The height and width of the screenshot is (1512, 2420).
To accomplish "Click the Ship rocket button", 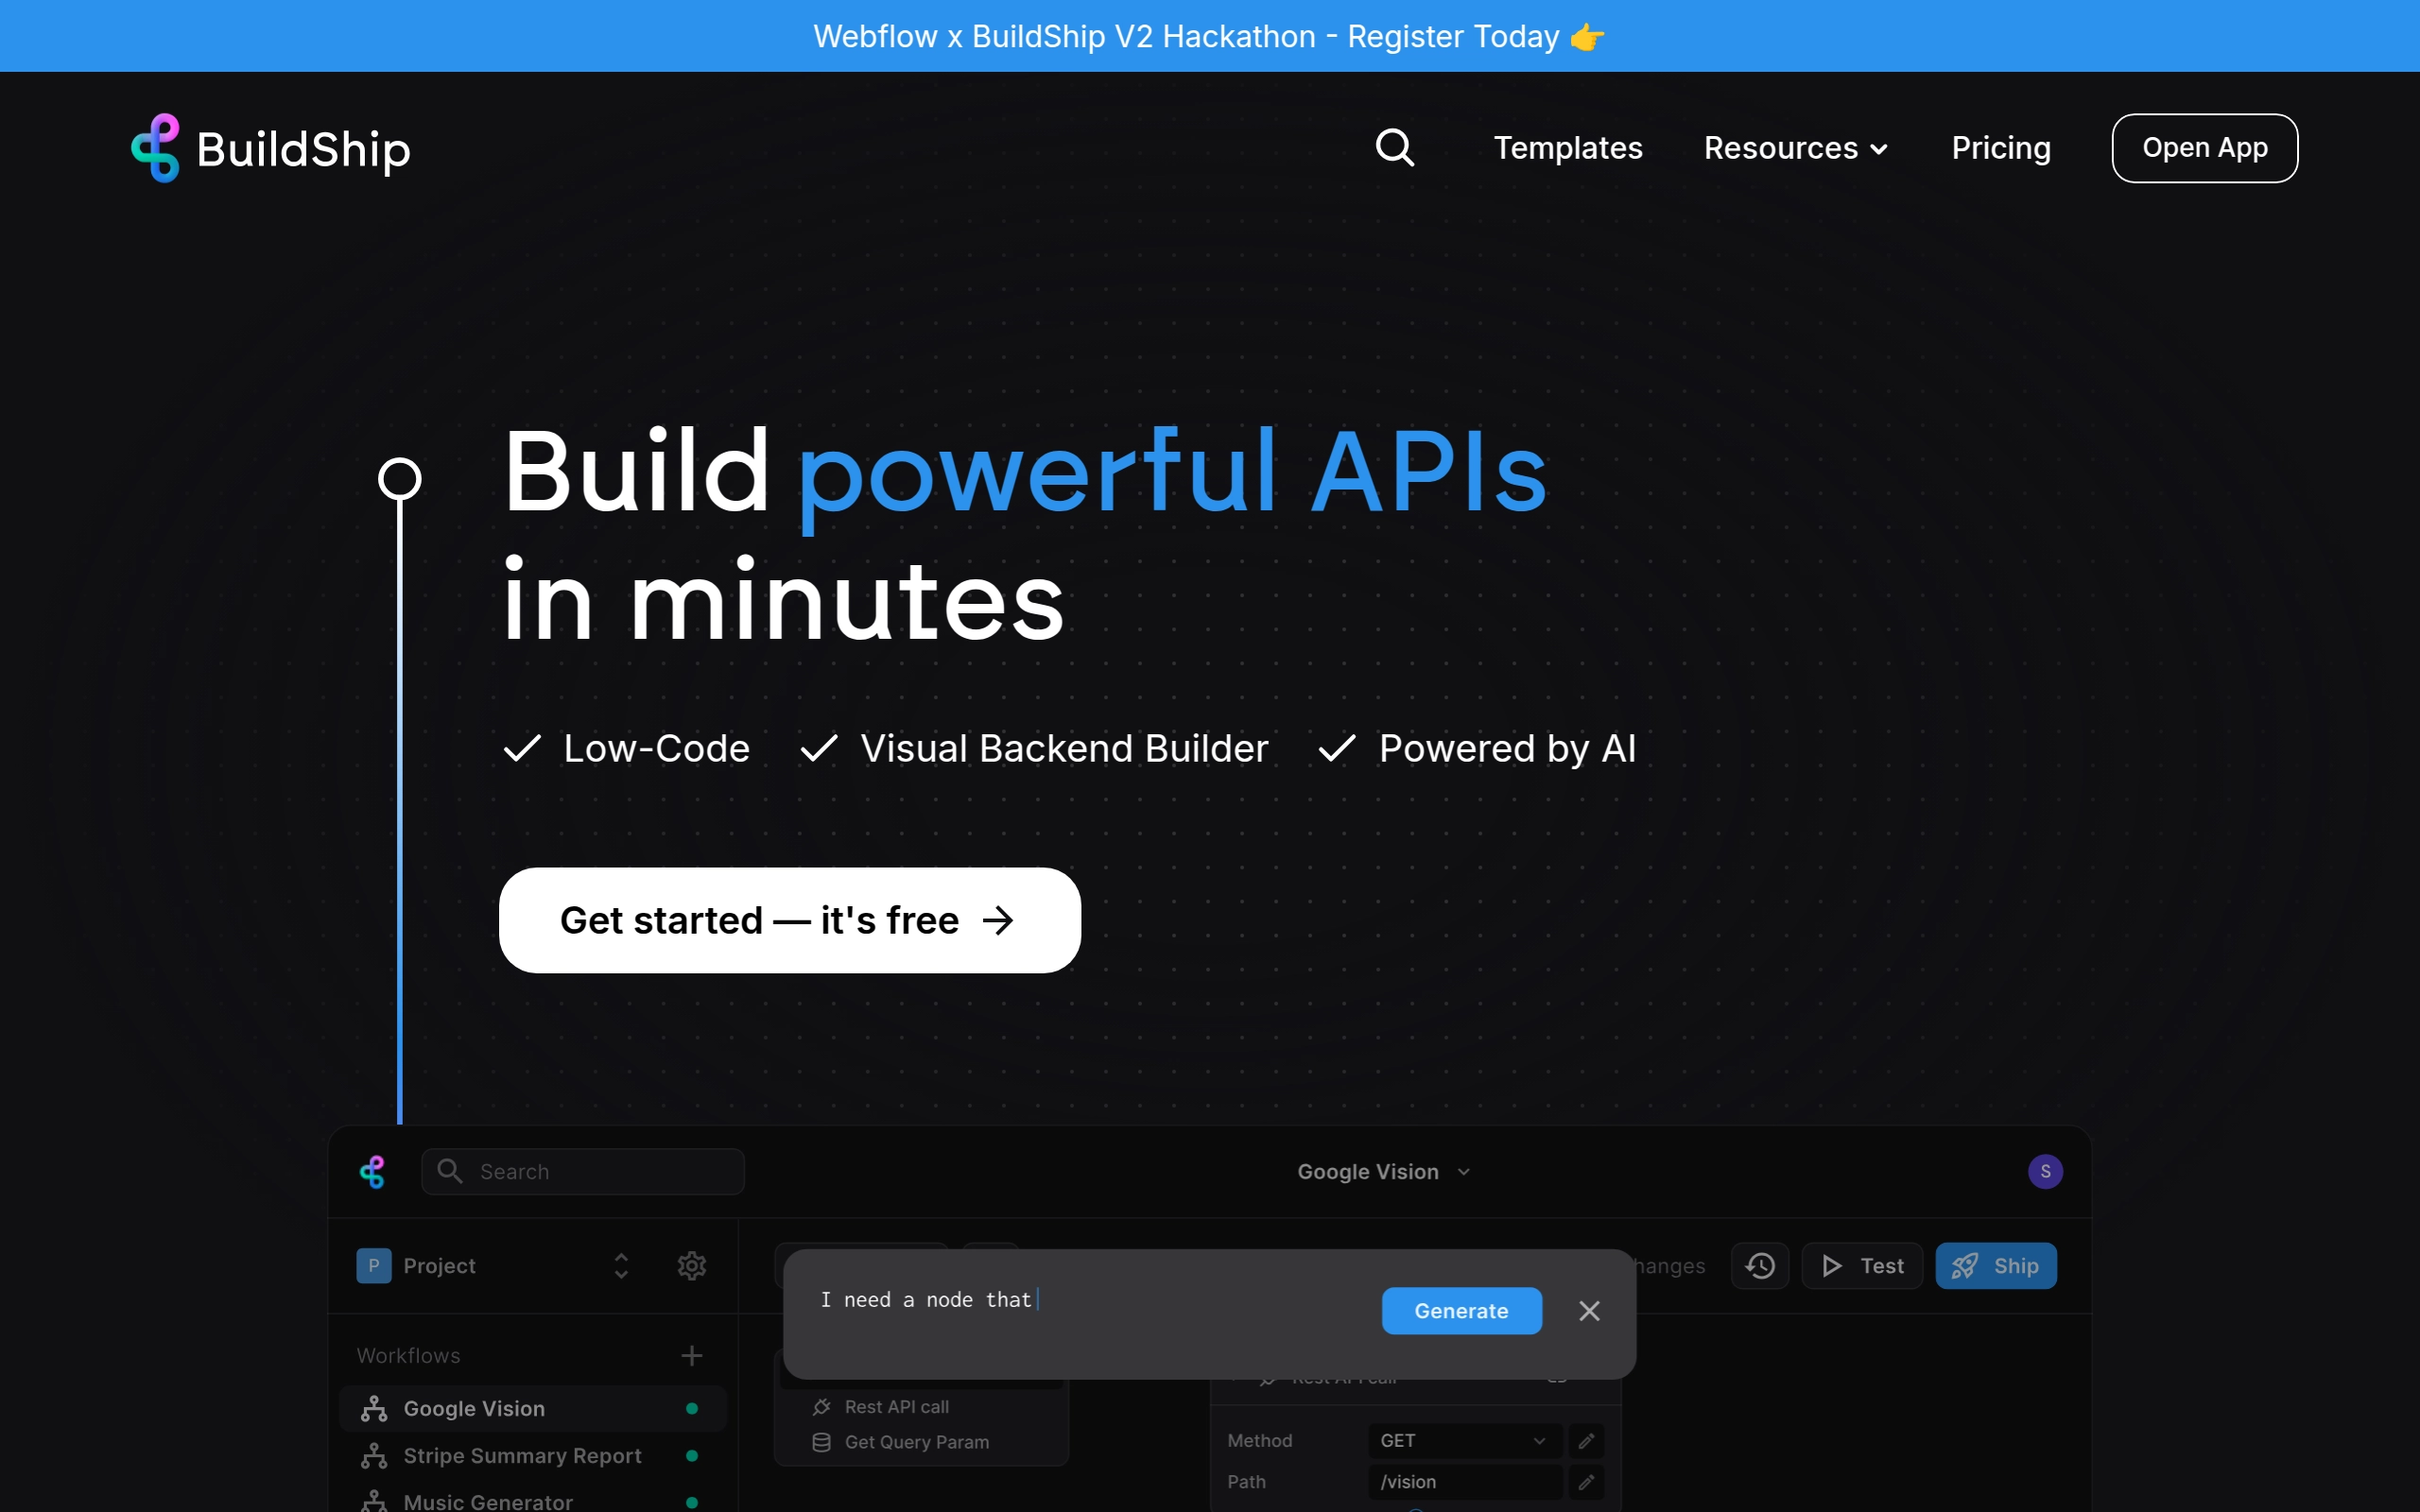I will point(1996,1266).
